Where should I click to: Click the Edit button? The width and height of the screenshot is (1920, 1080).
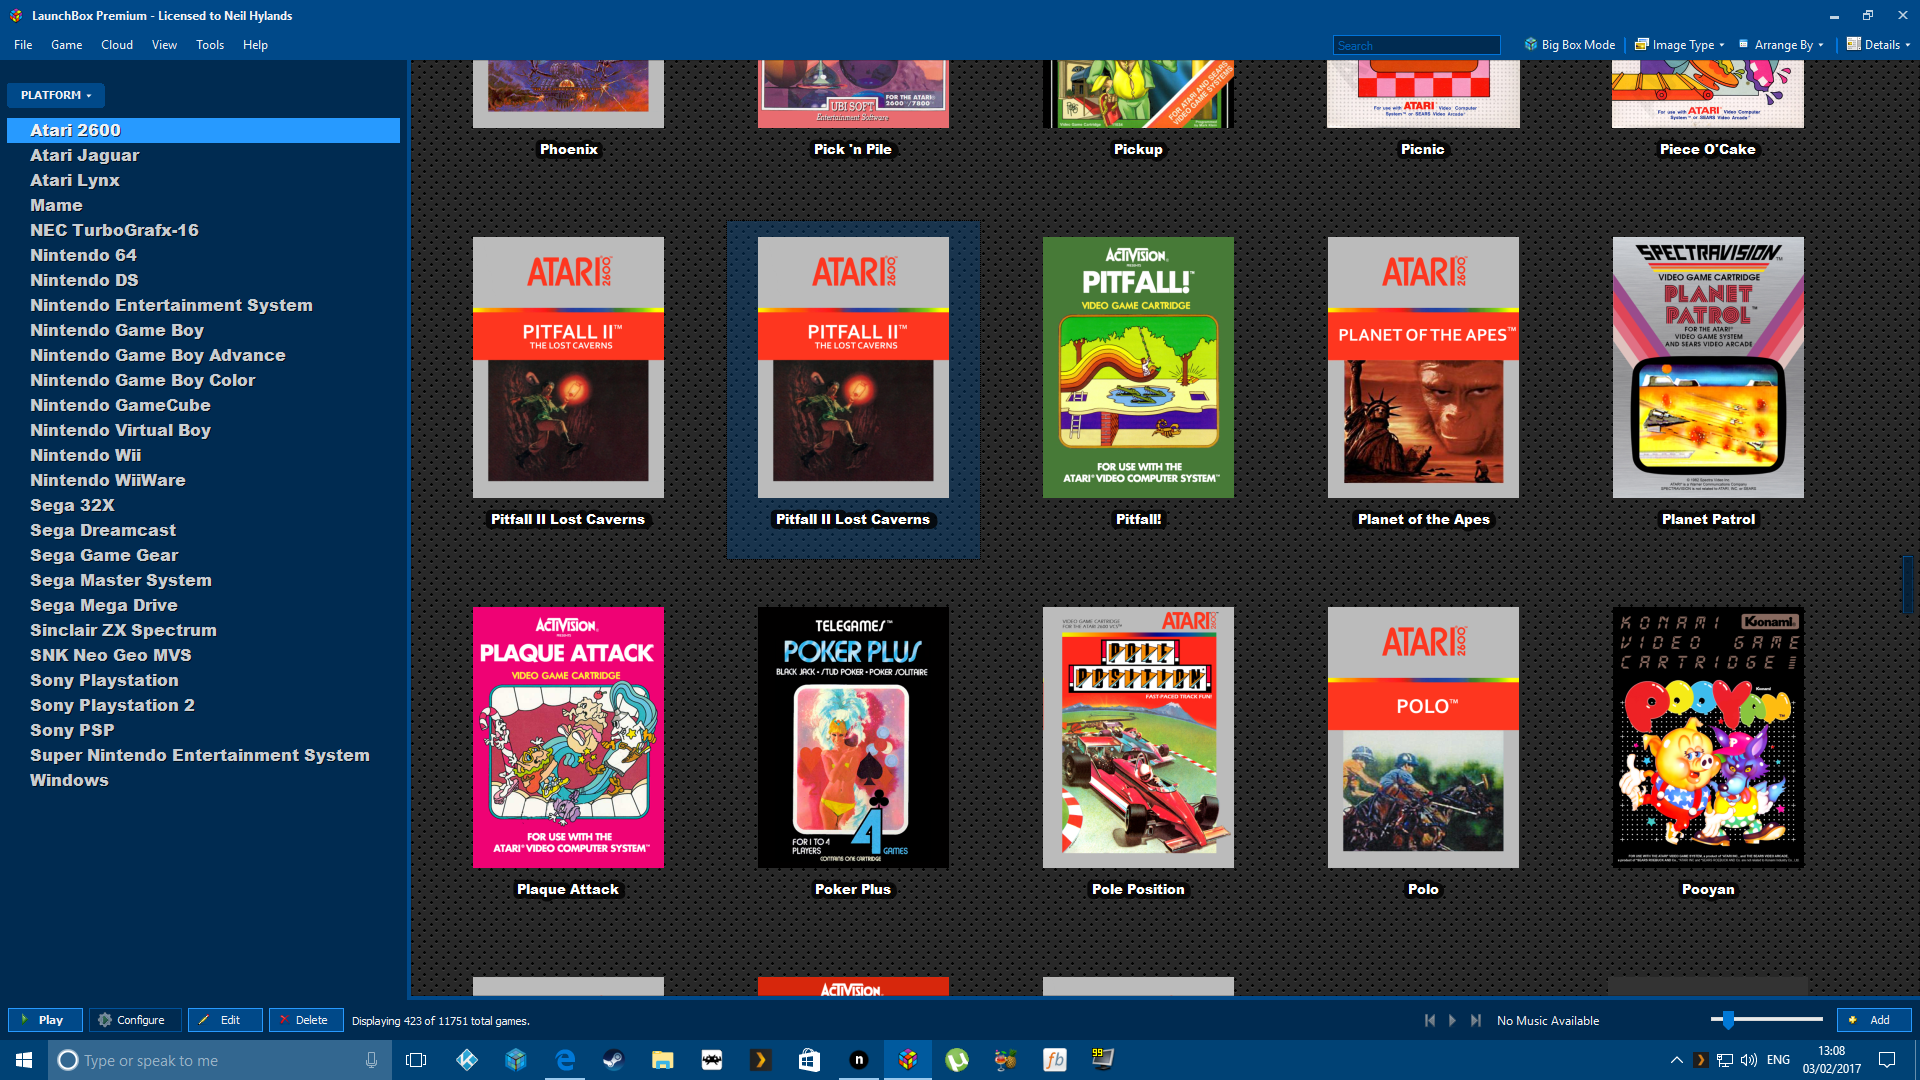click(x=225, y=1020)
